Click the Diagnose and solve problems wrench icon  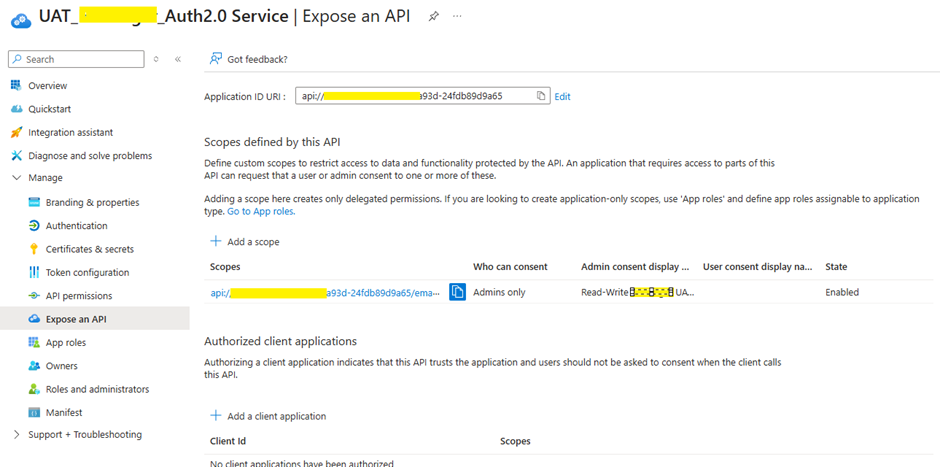(16, 156)
